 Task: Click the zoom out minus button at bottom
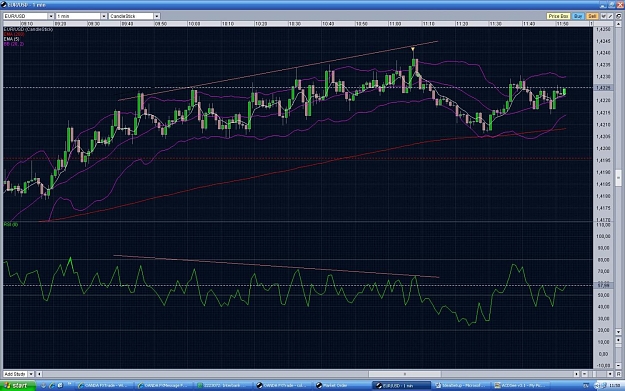click(x=584, y=374)
